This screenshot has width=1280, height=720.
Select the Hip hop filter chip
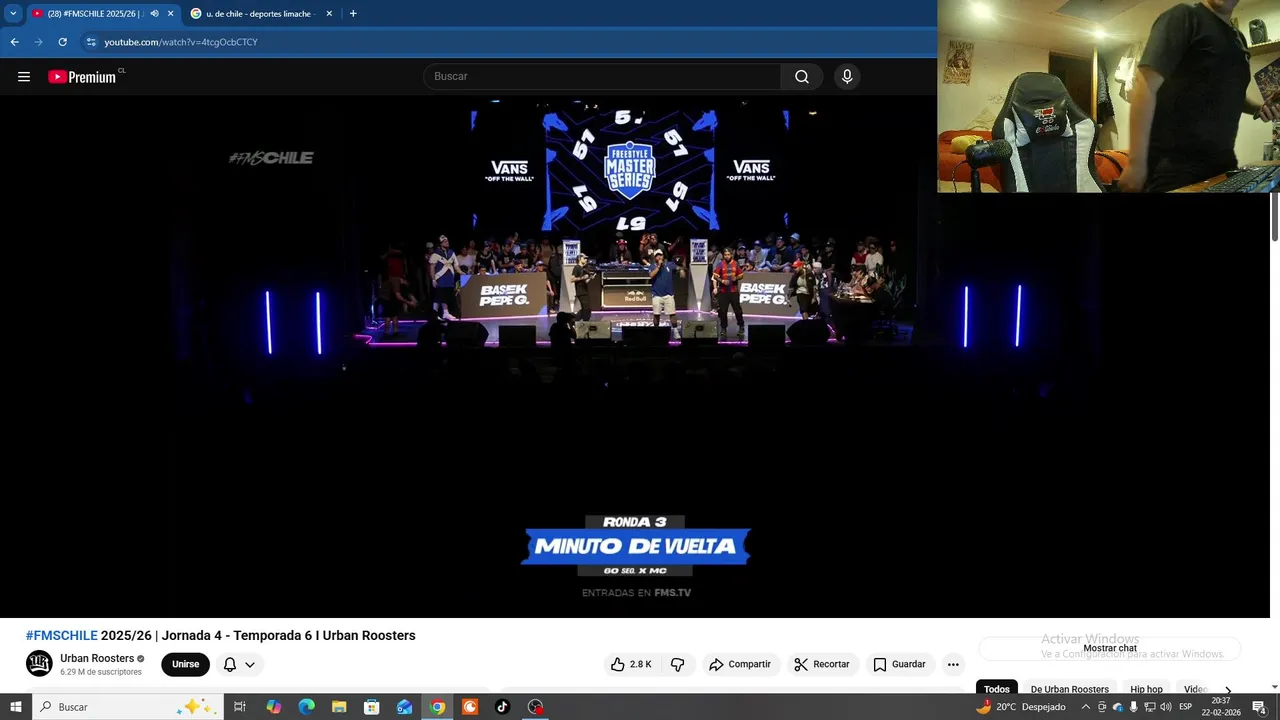point(1146,689)
